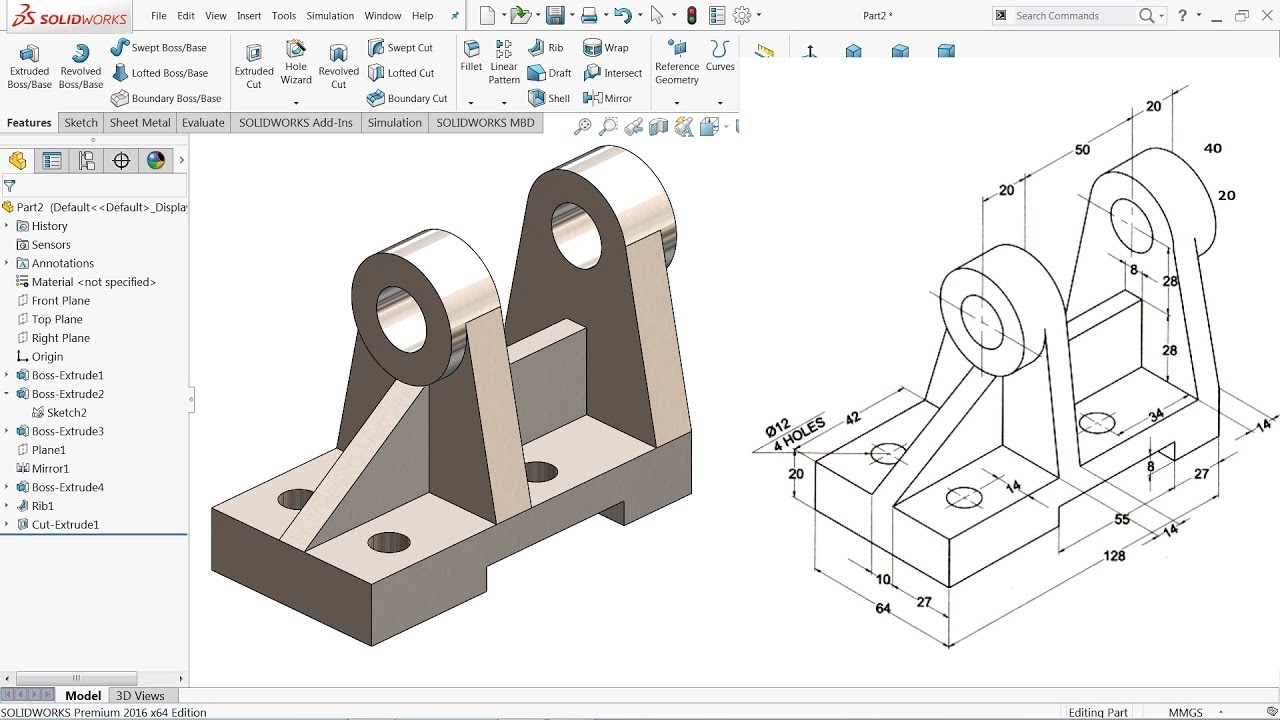1280x720 pixels.
Task: Select the Extruded Boss/Base tool
Action: [x=29, y=66]
